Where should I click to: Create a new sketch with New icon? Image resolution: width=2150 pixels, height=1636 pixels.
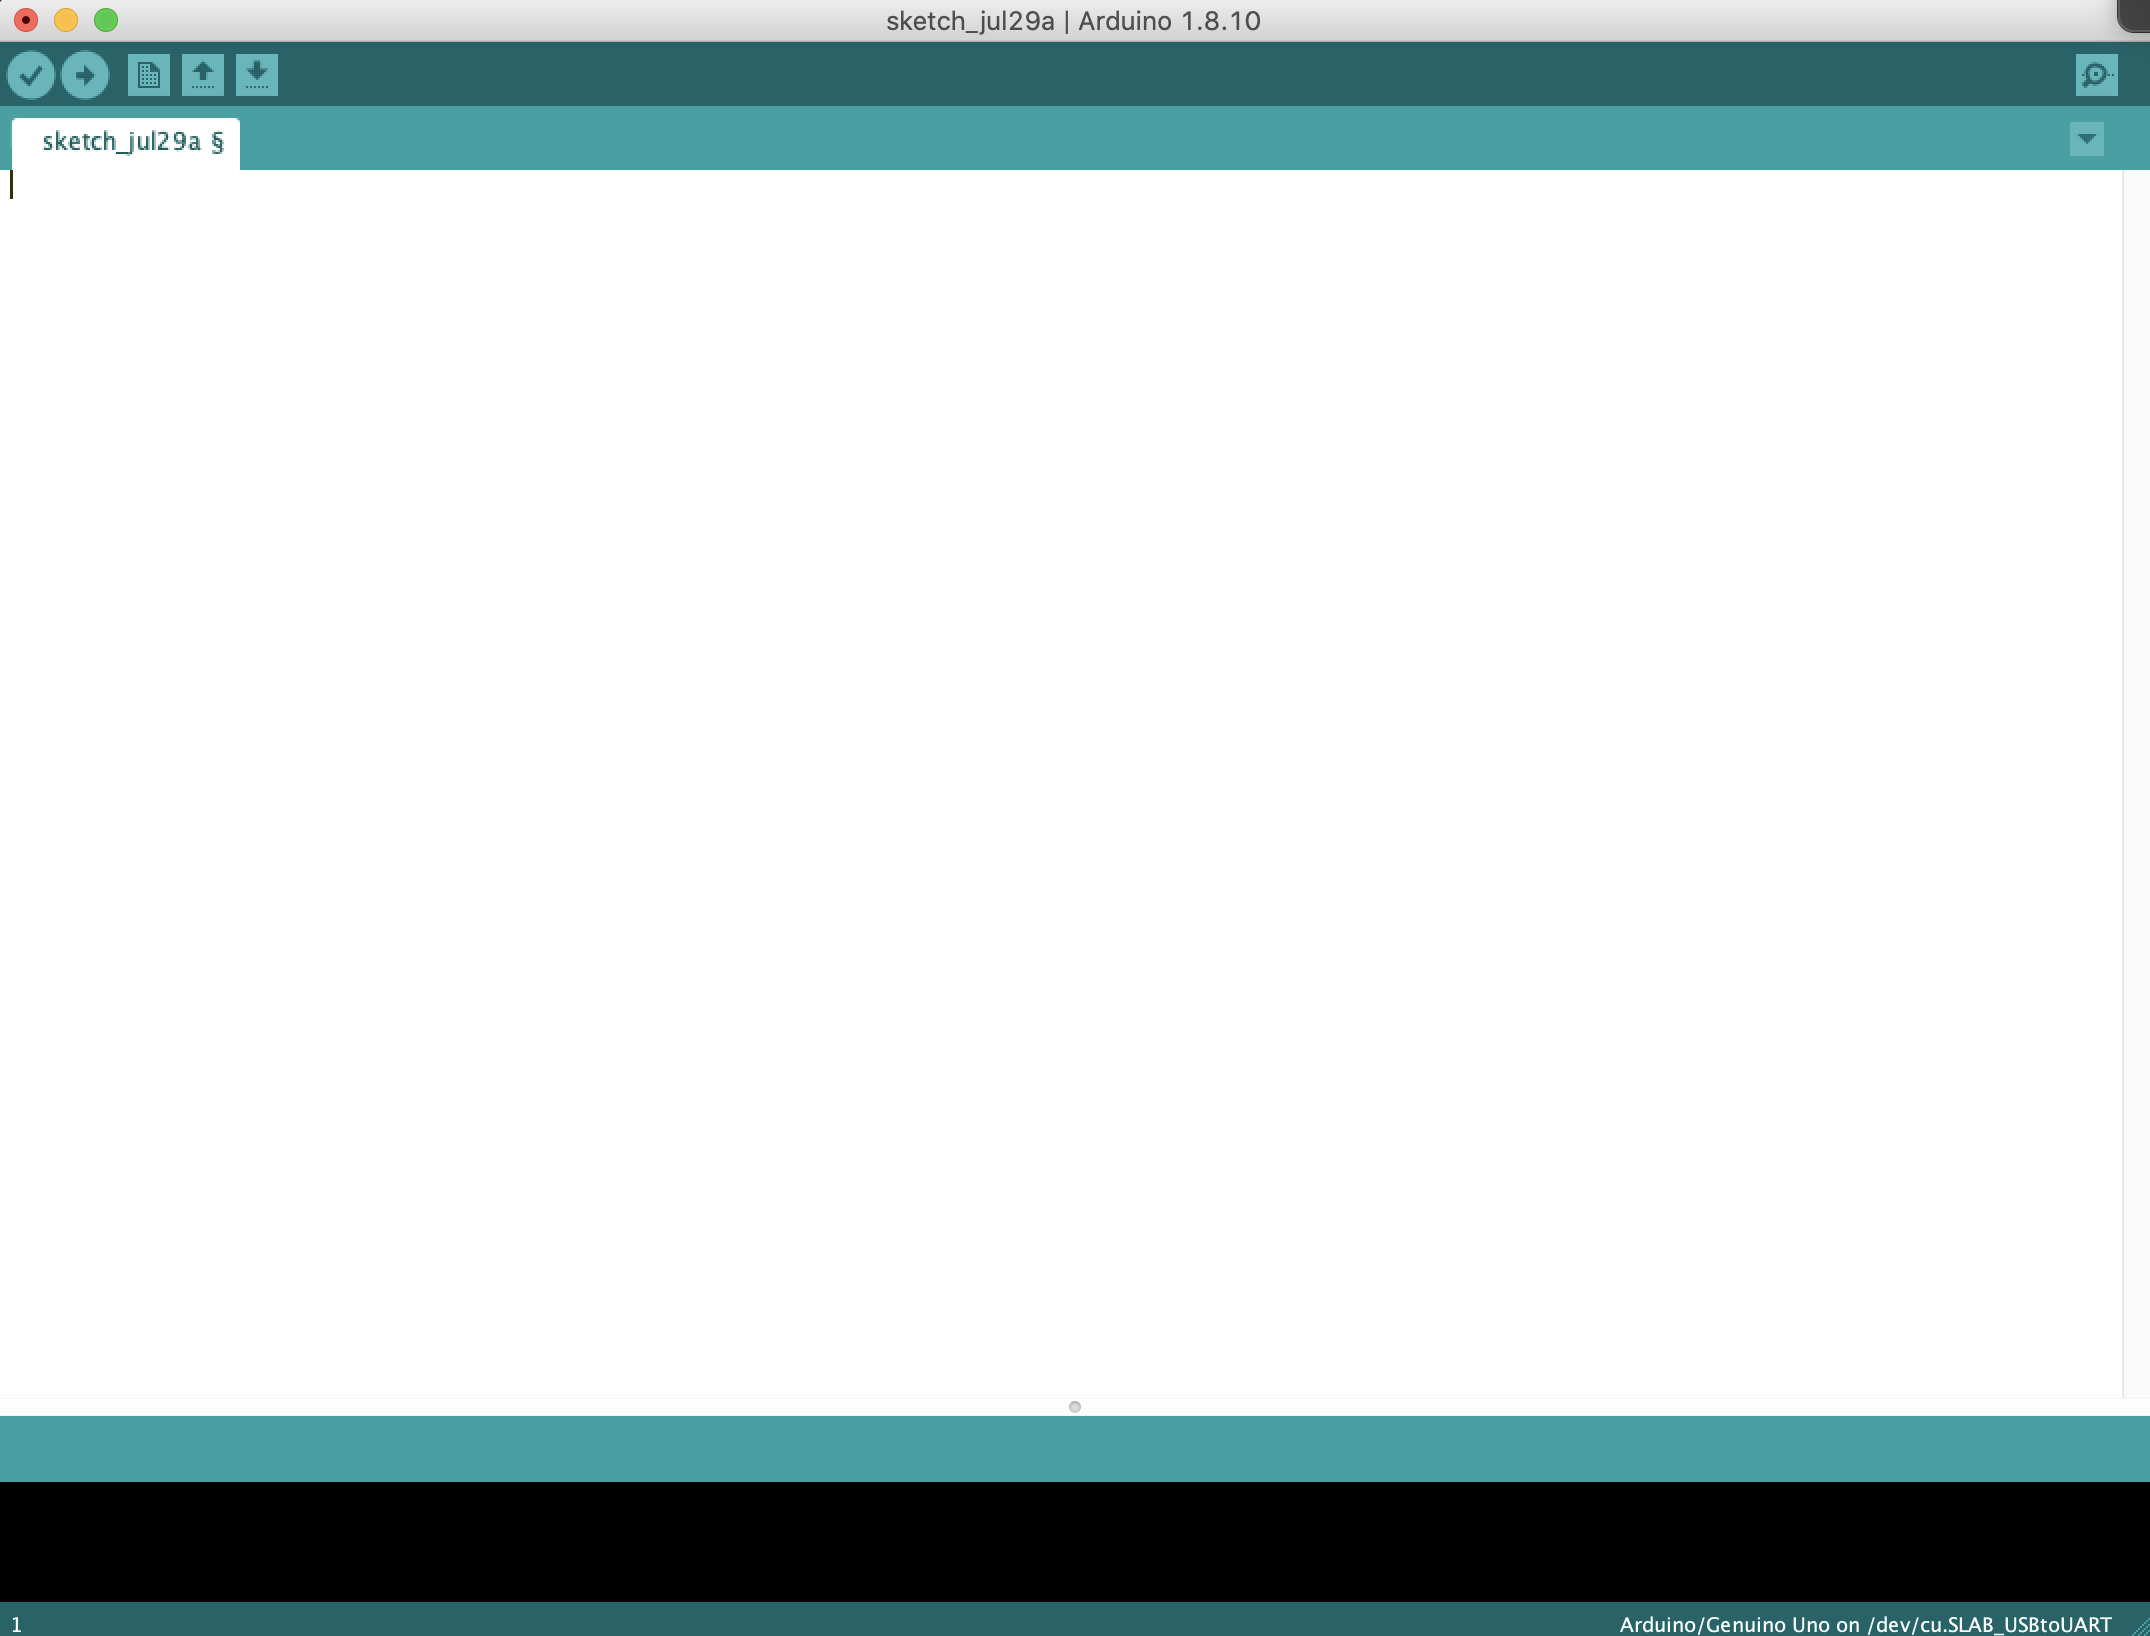click(x=149, y=75)
